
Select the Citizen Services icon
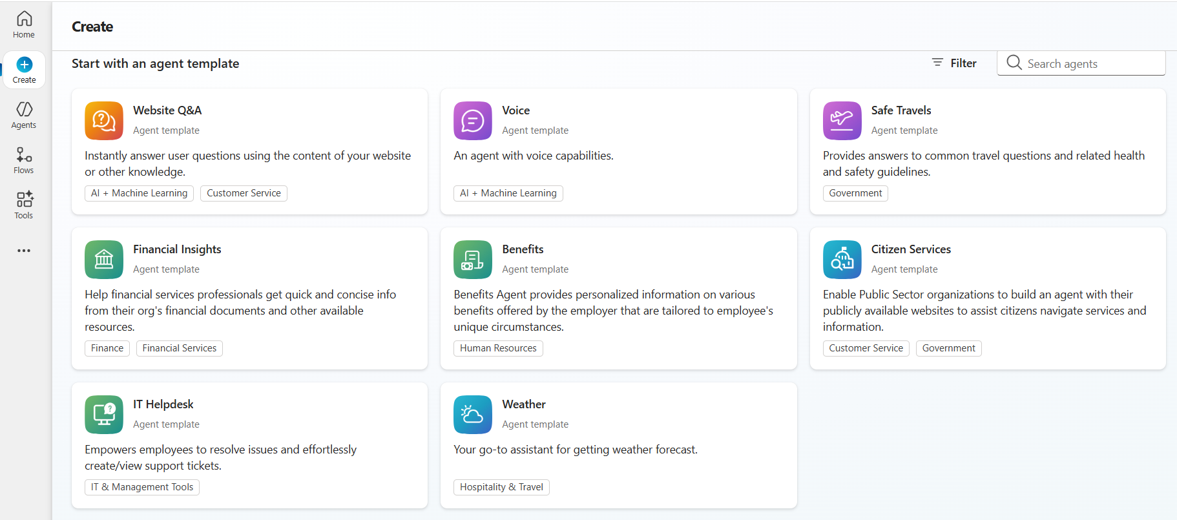pos(842,259)
